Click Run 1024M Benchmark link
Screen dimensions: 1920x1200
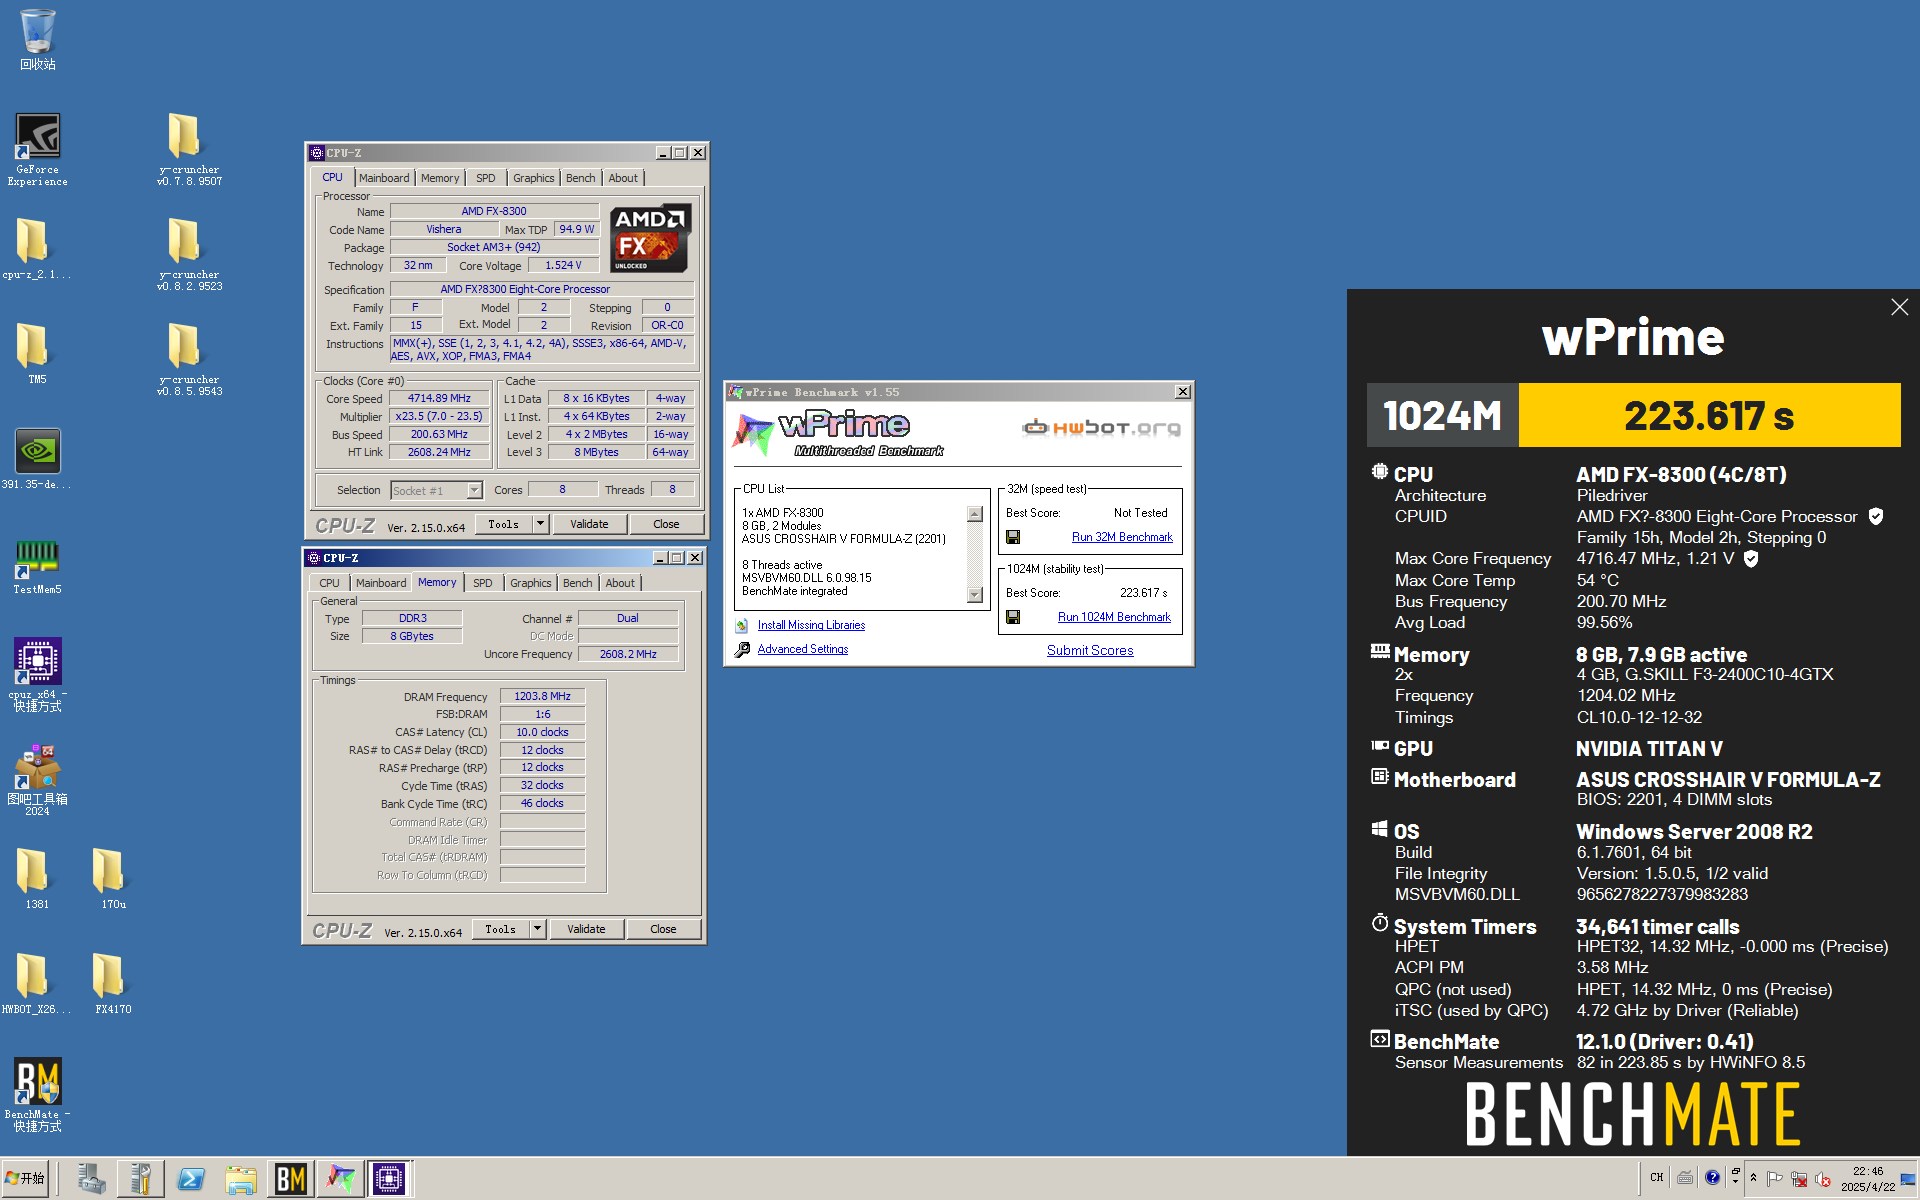1114,617
